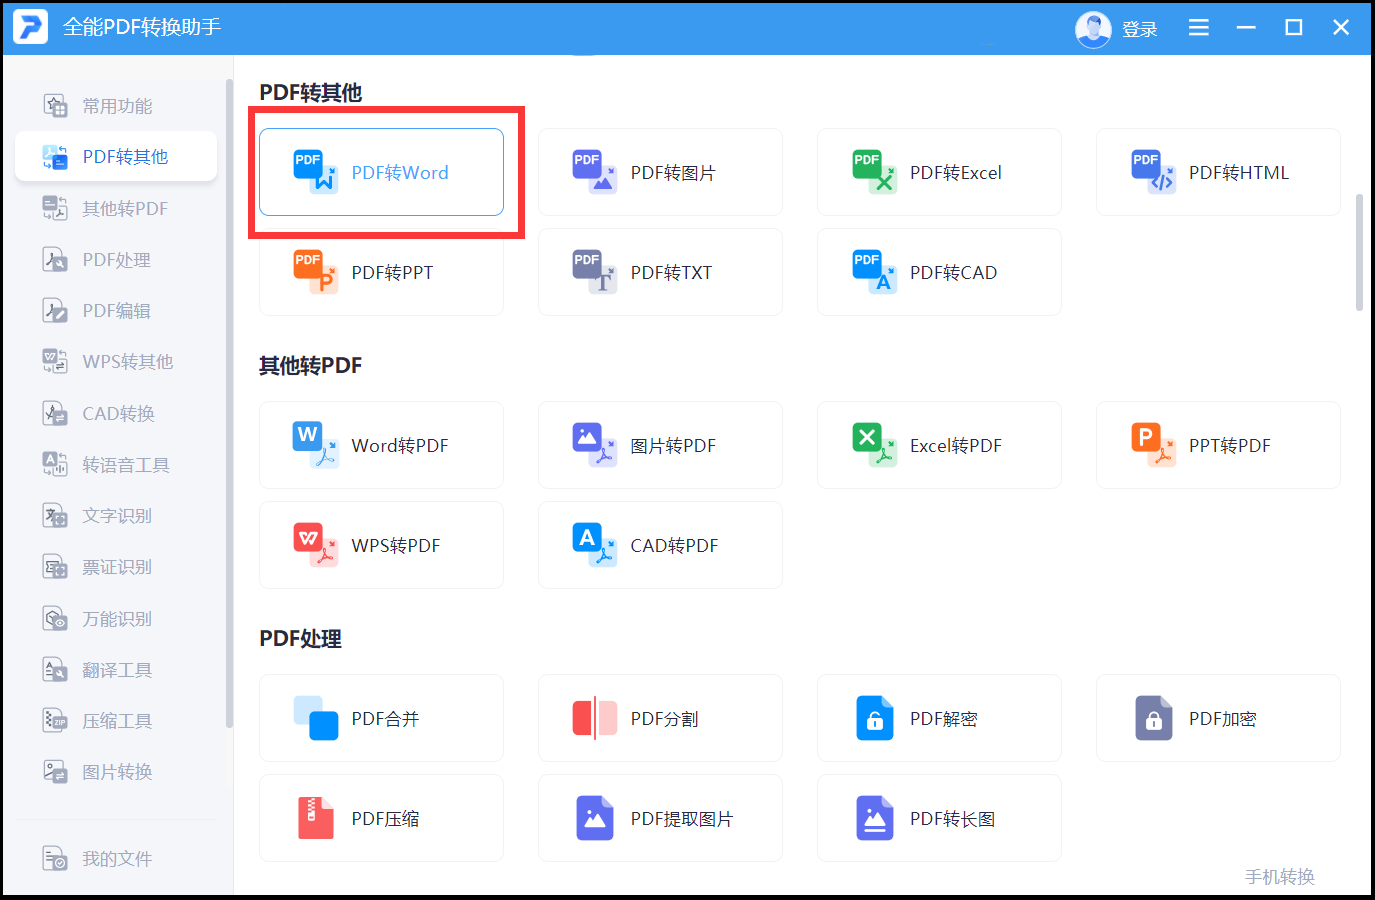Open the PDF压缩 compression tool
Image resolution: width=1375 pixels, height=900 pixels.
pos(381,818)
